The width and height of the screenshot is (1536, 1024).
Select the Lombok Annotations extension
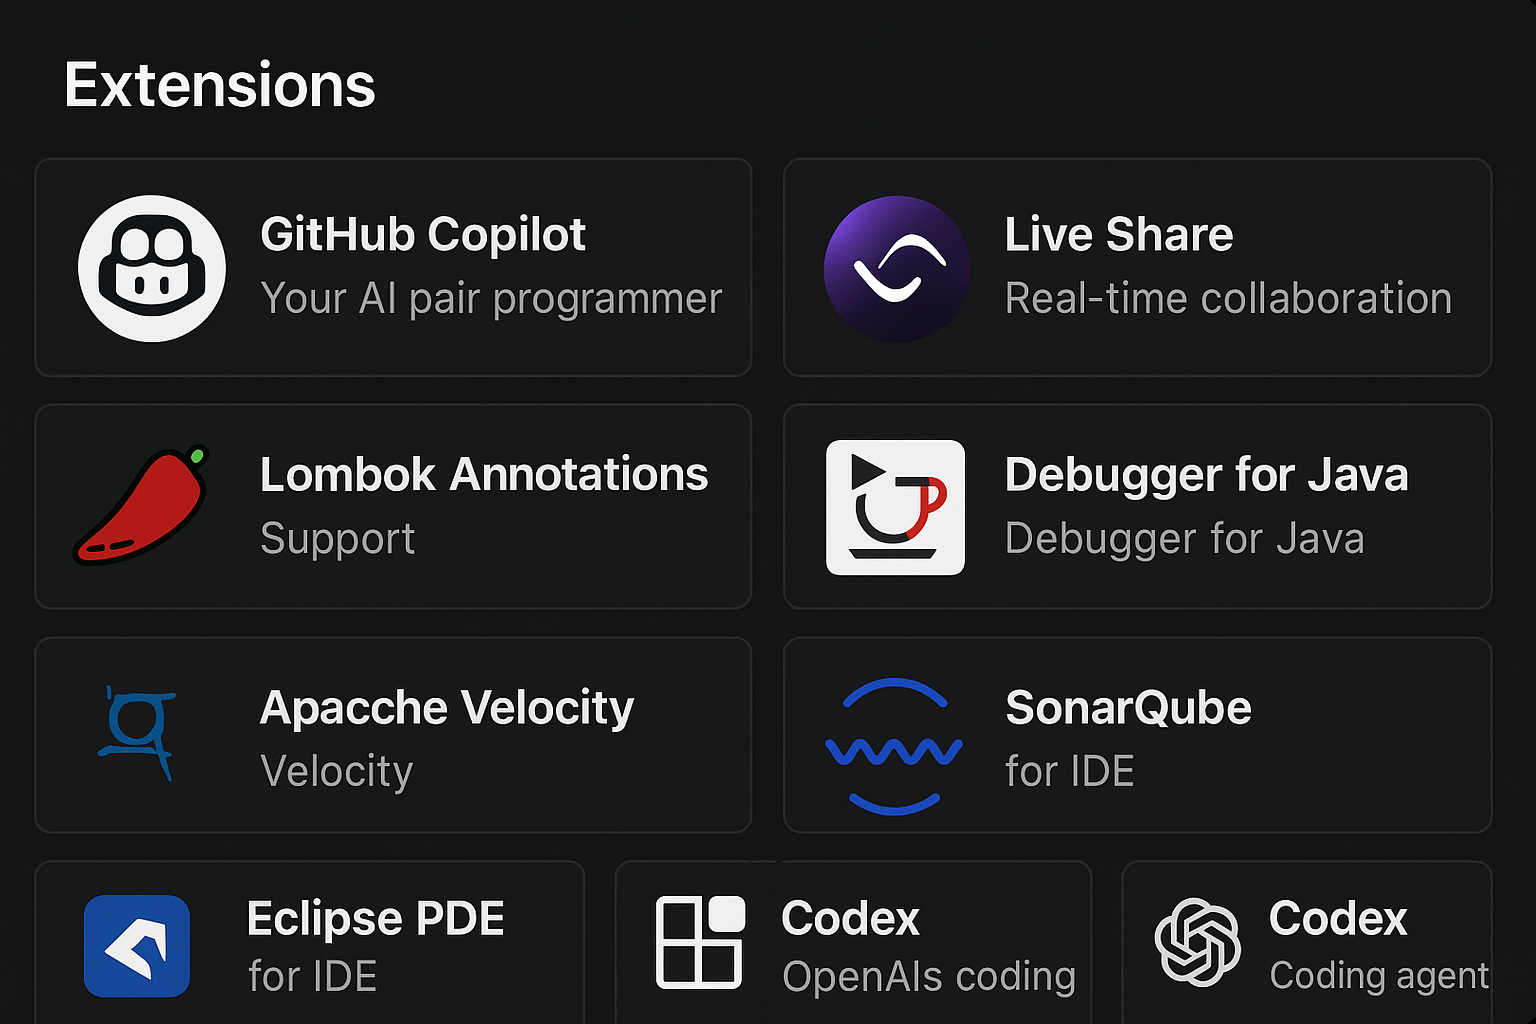(x=393, y=507)
